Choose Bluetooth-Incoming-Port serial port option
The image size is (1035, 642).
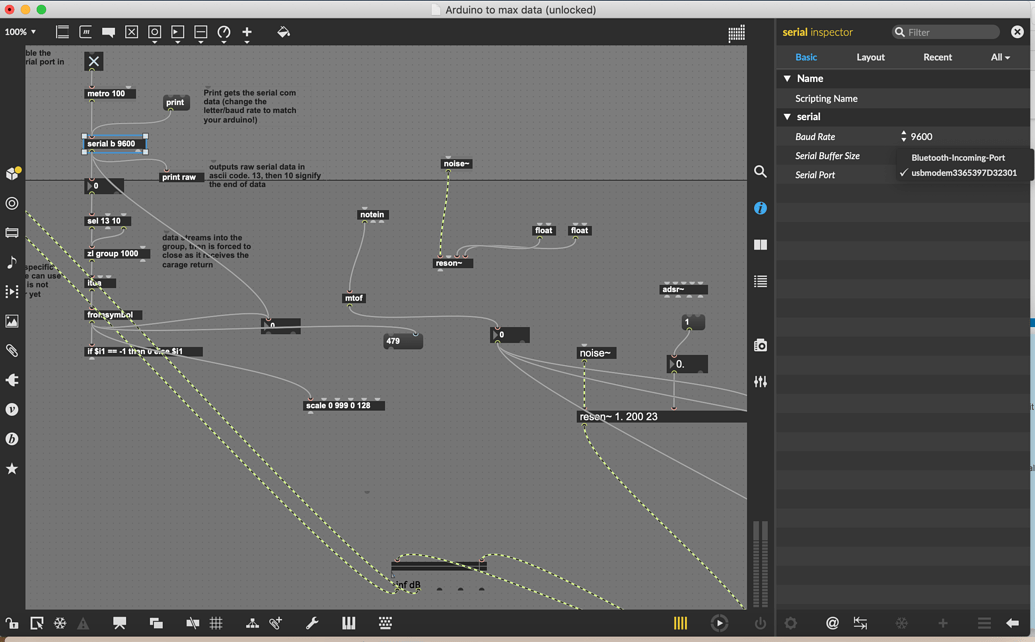point(958,158)
